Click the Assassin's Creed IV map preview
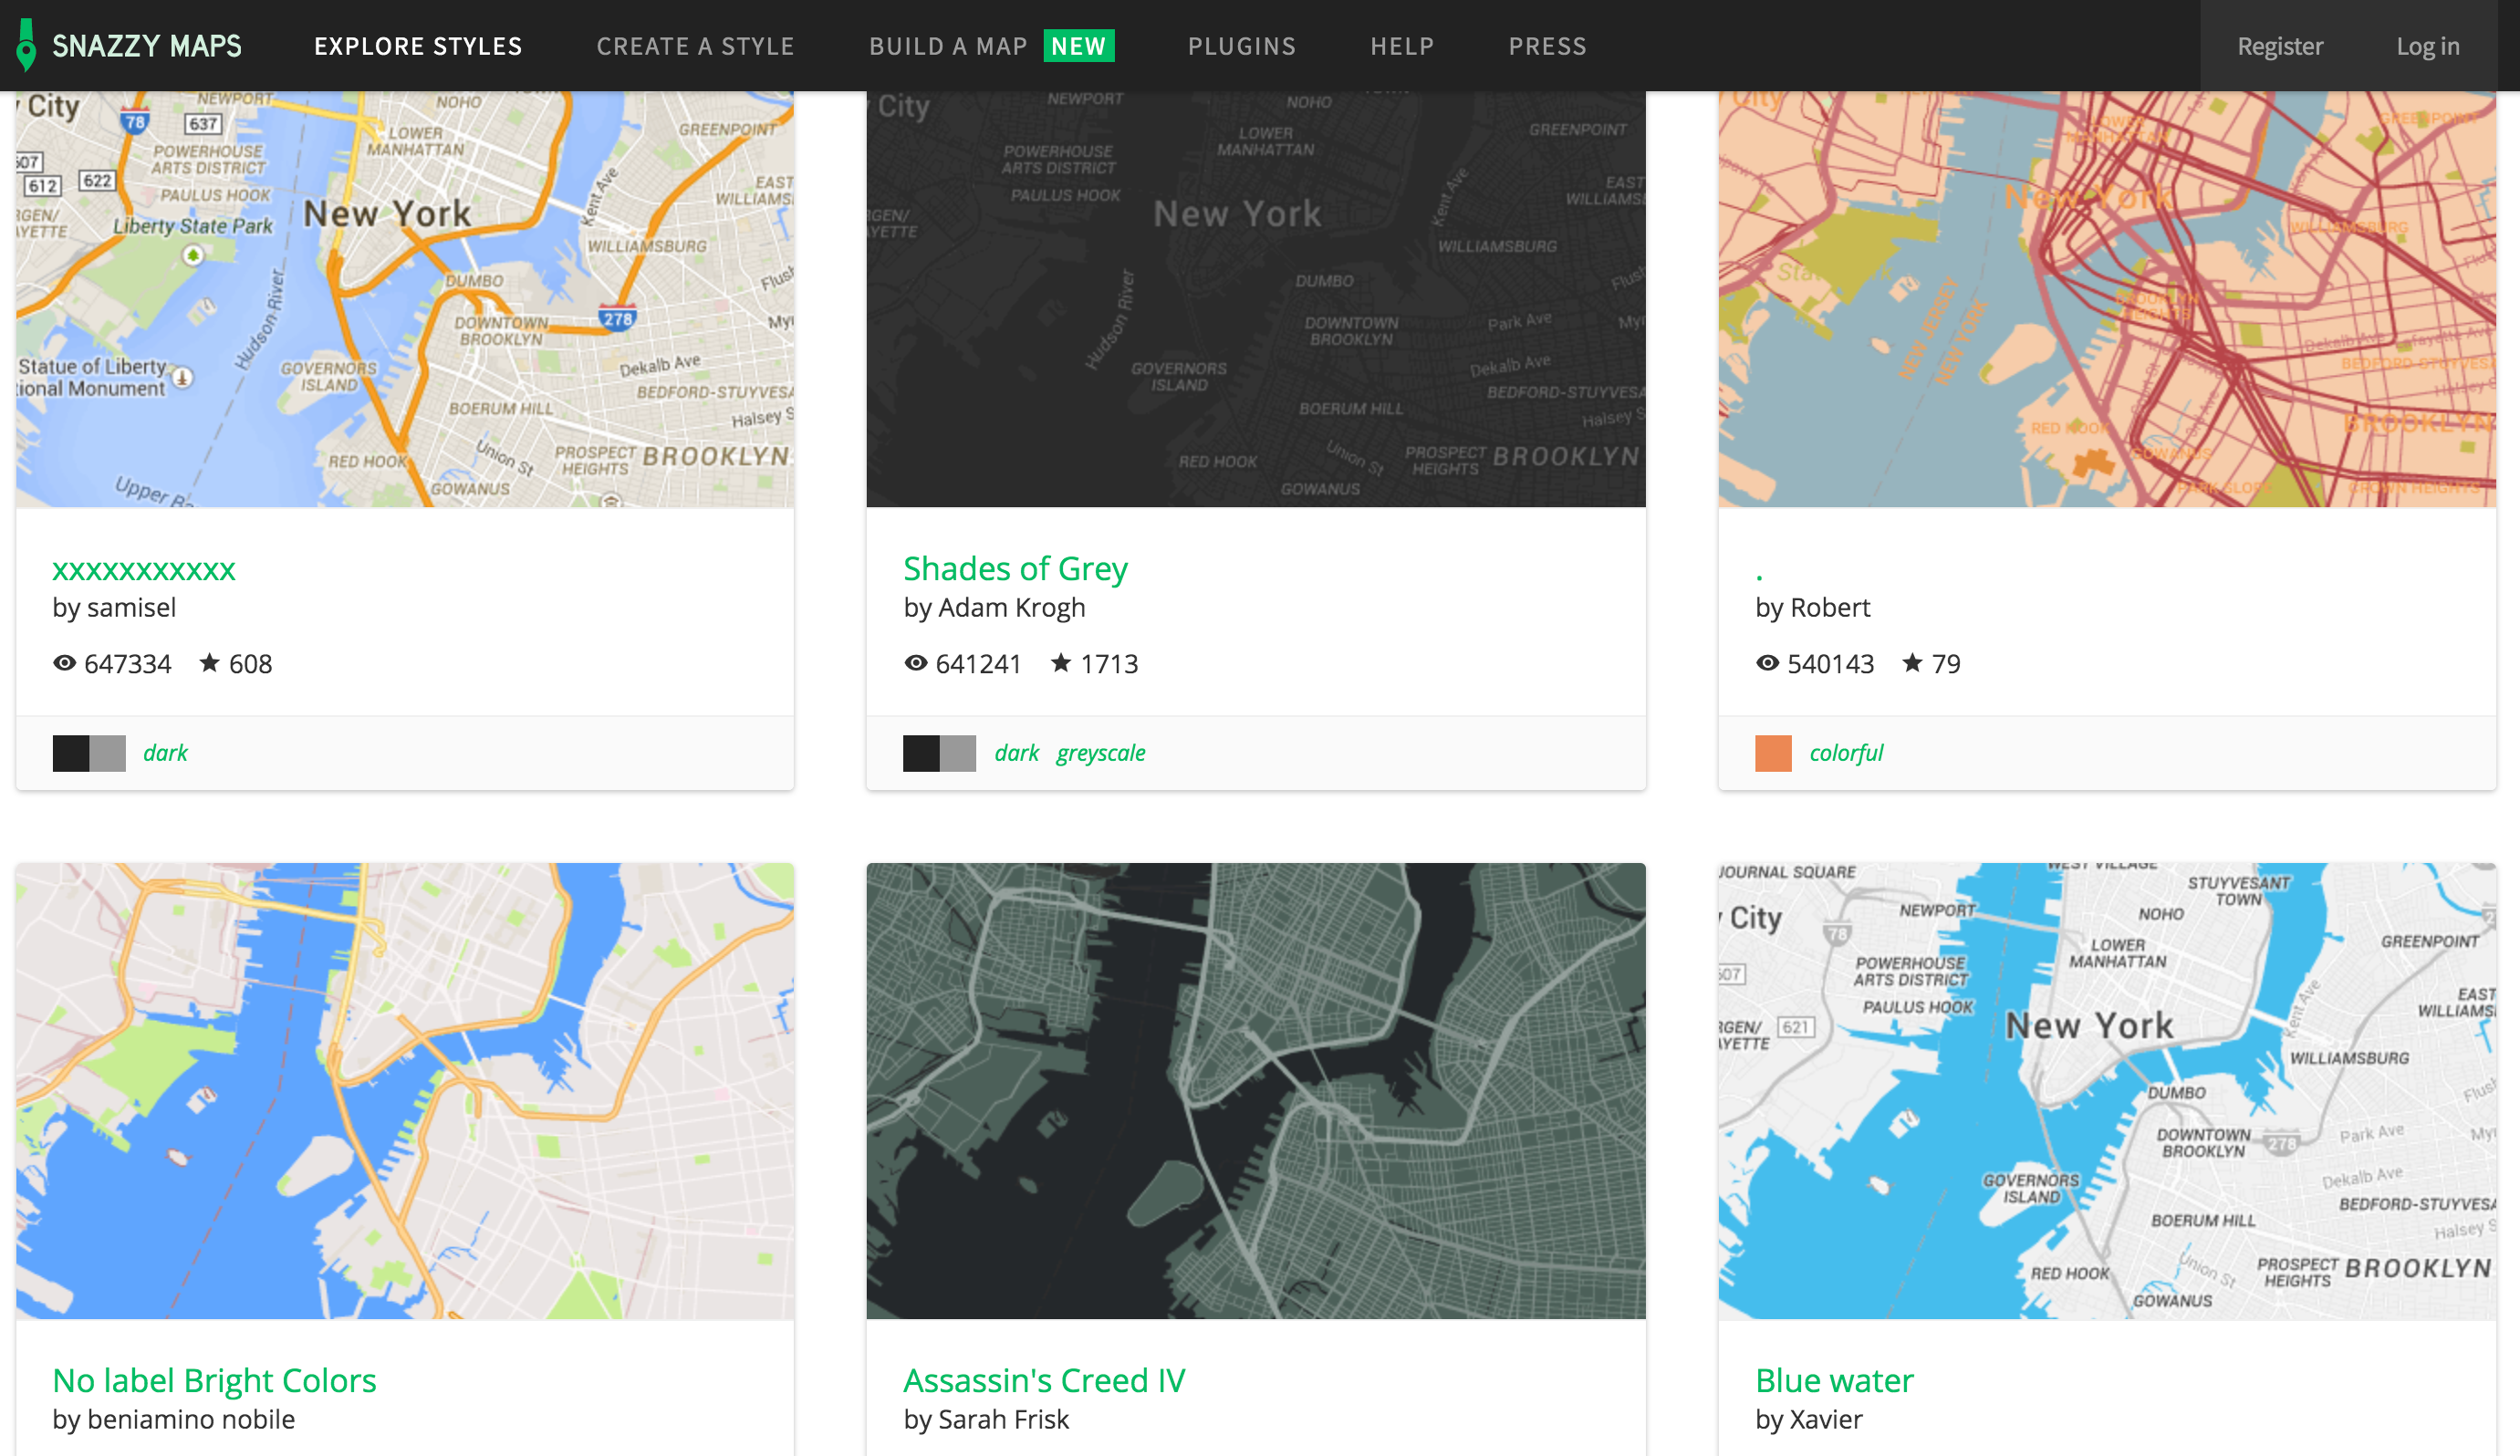Viewport: 2520px width, 1456px height. (1256, 1091)
